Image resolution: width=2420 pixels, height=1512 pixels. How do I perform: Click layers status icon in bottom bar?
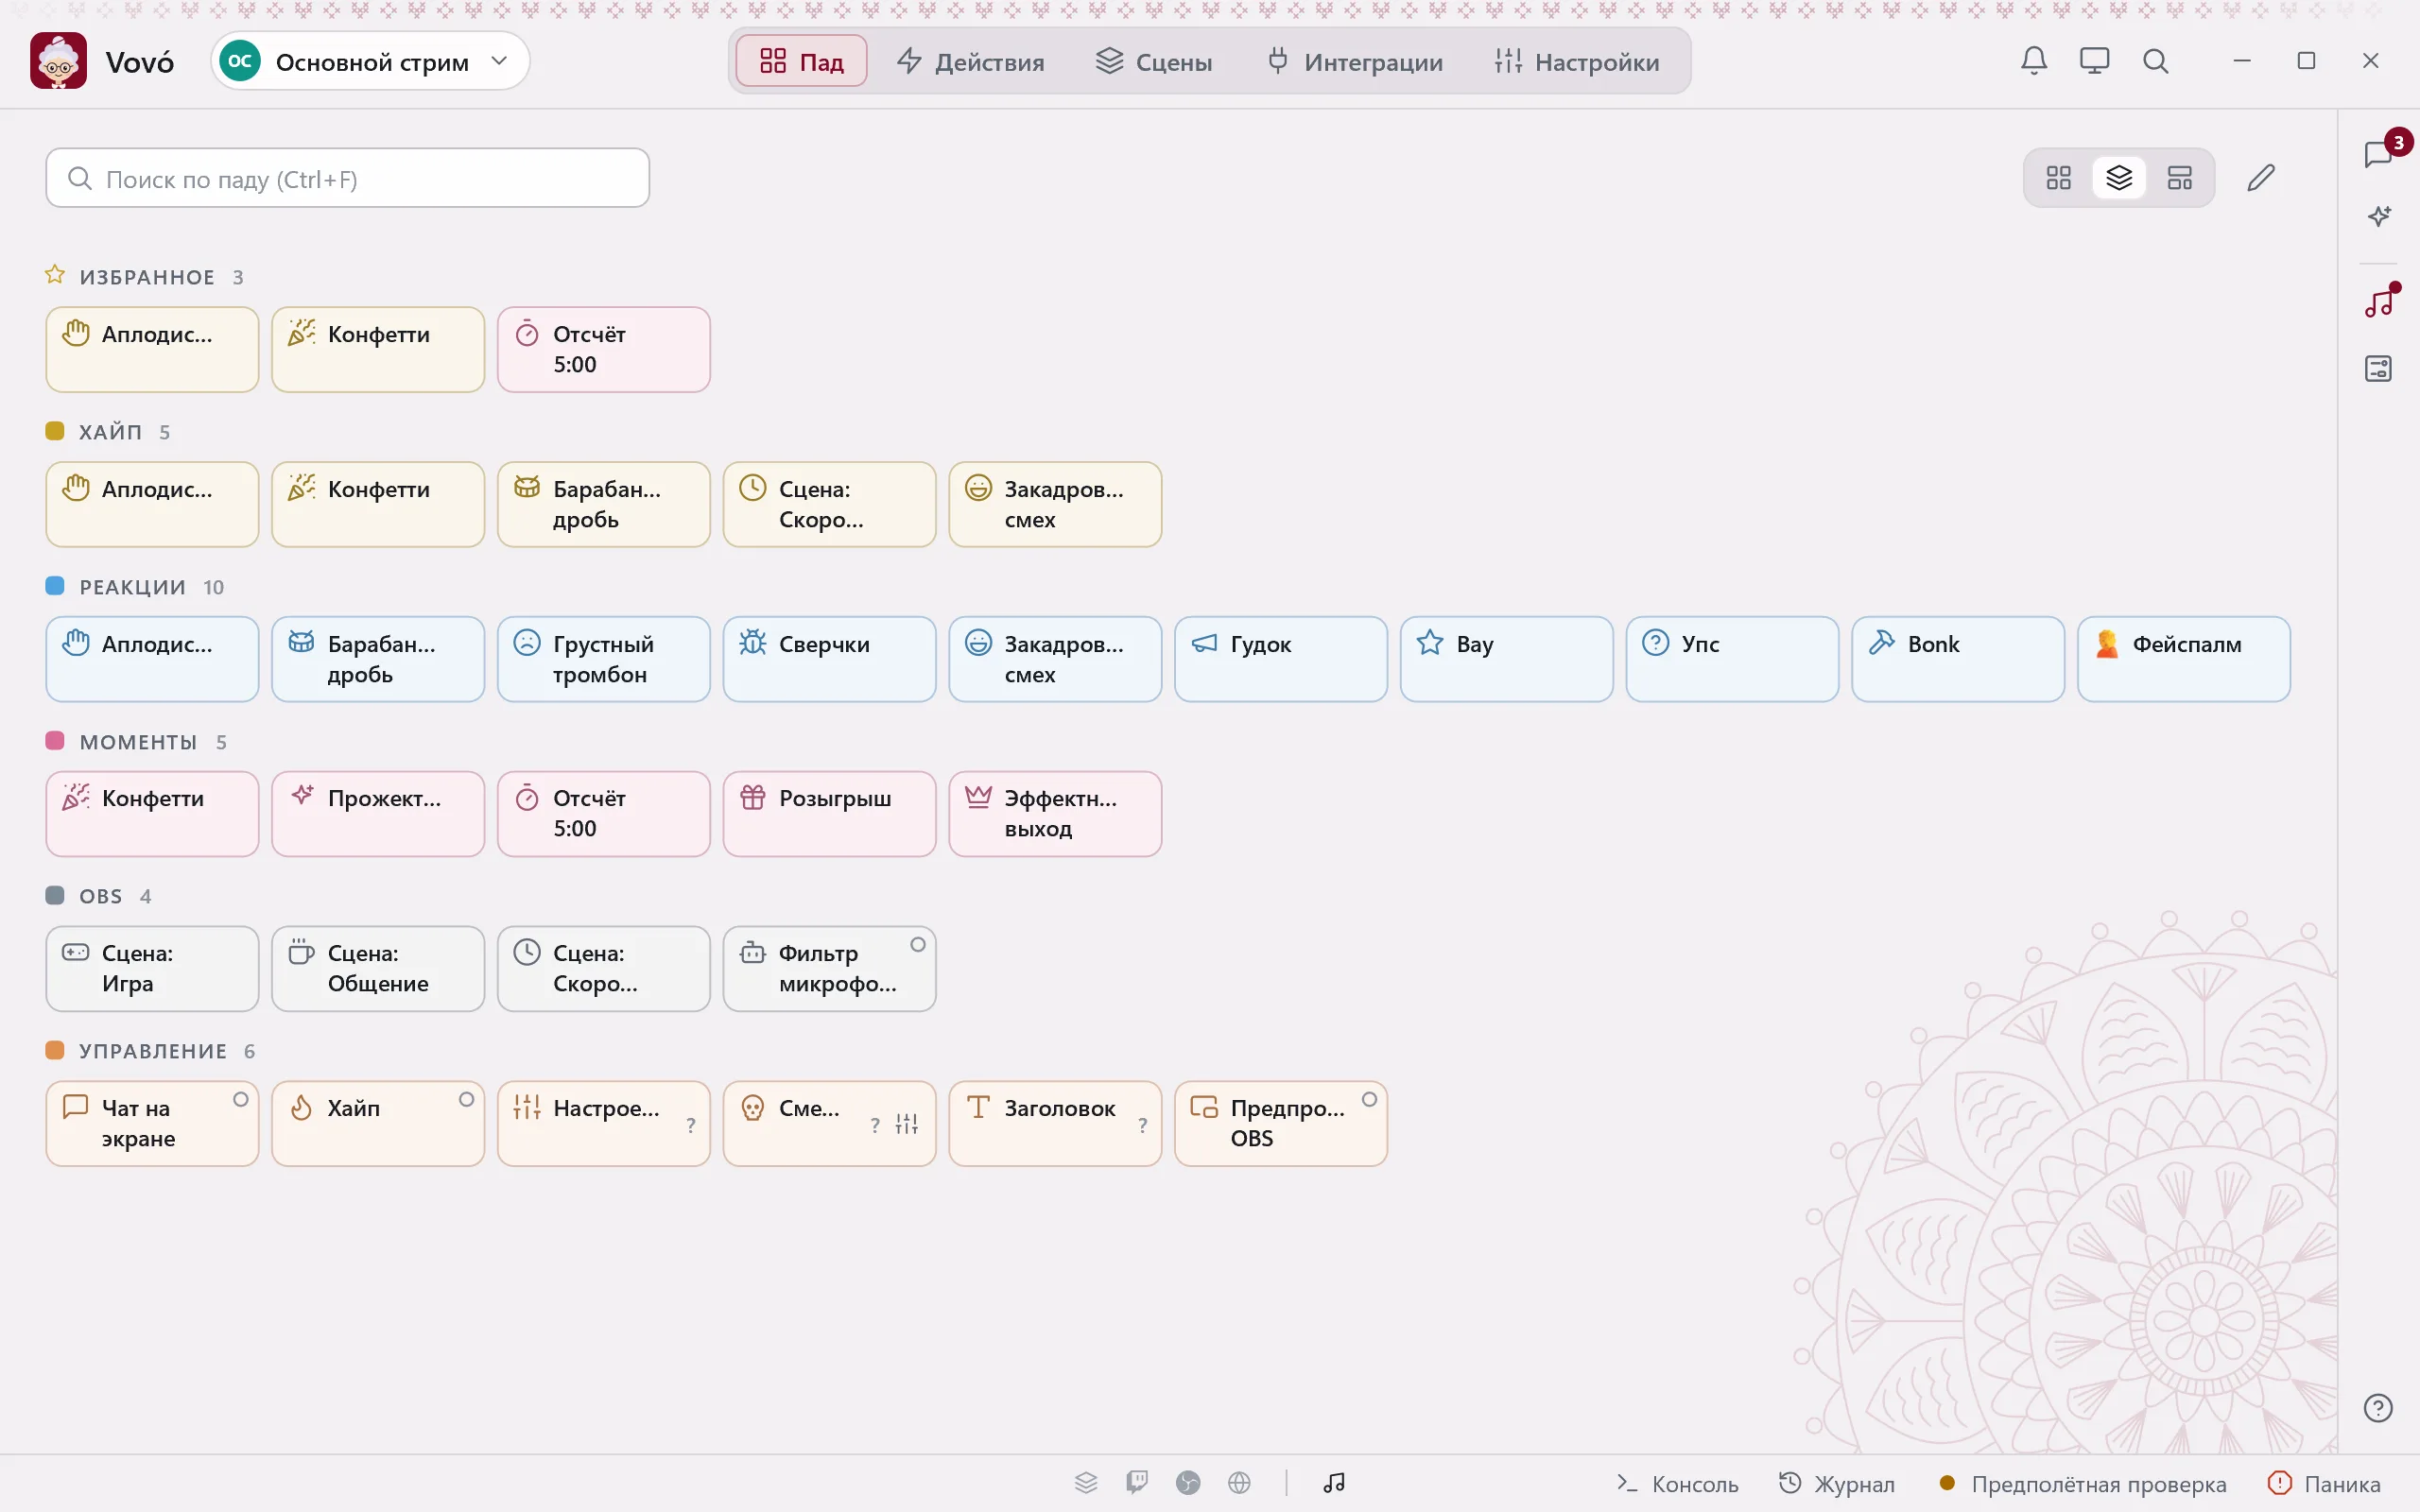(x=1086, y=1482)
